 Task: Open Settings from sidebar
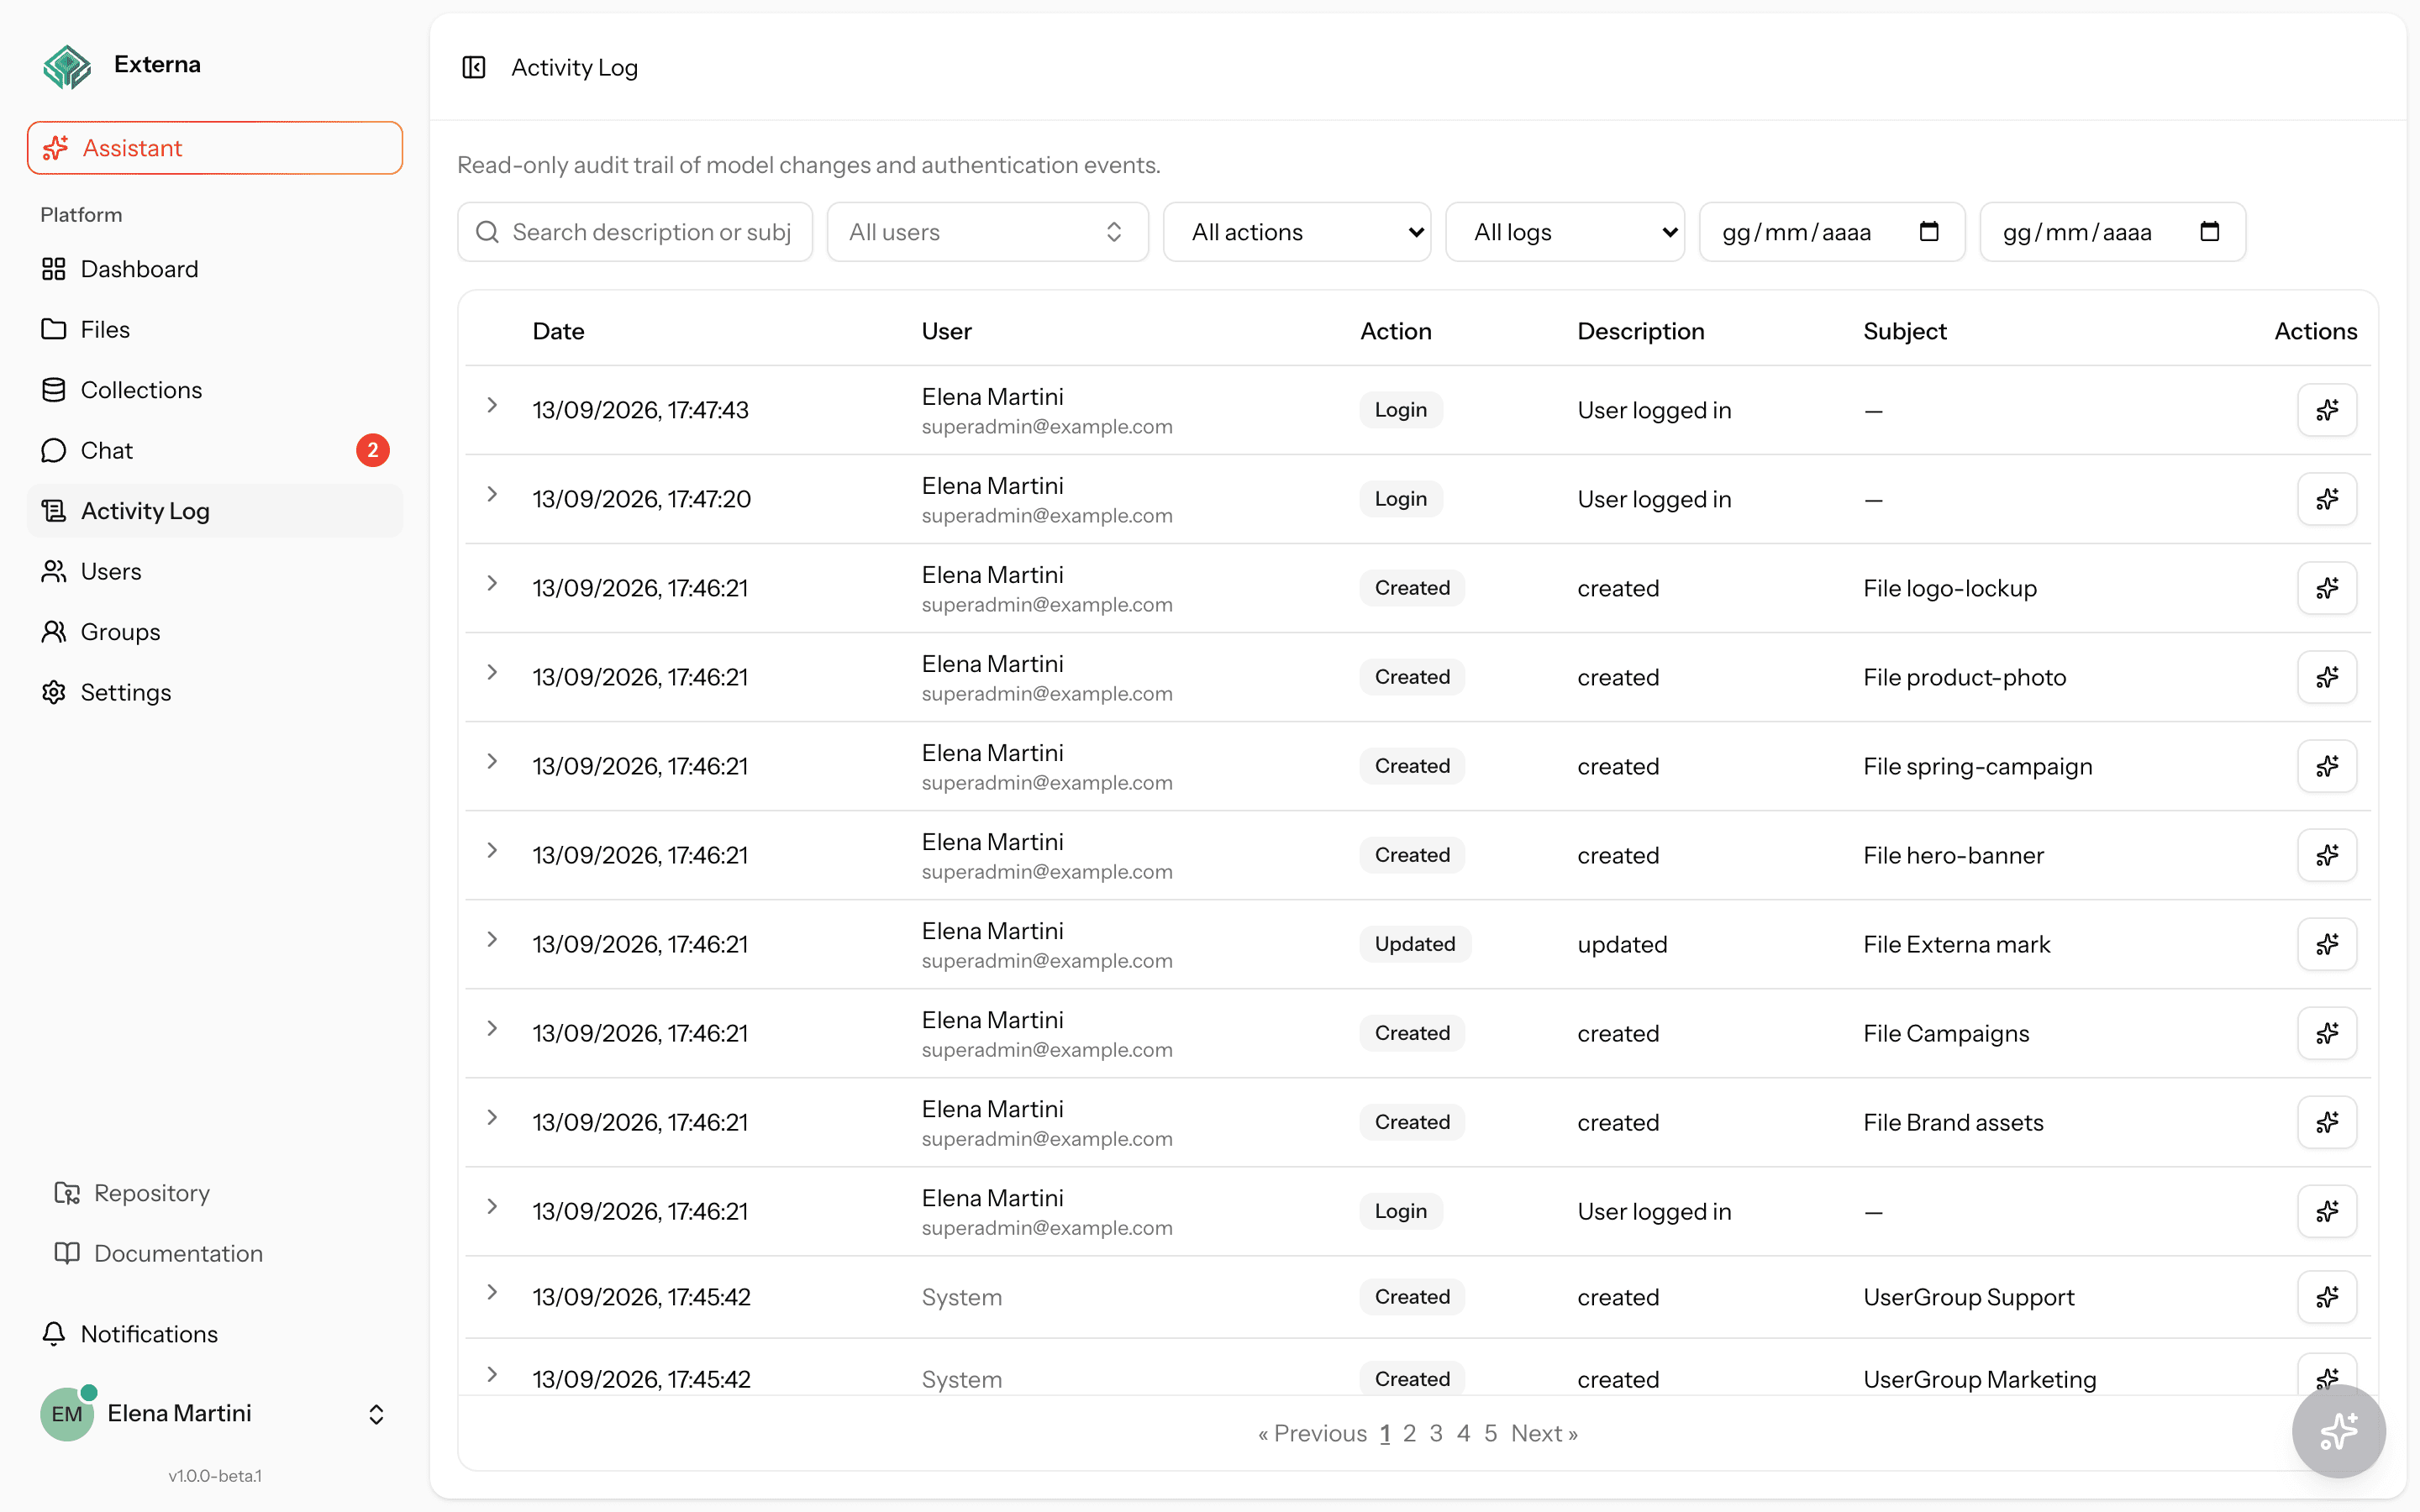click(215, 692)
